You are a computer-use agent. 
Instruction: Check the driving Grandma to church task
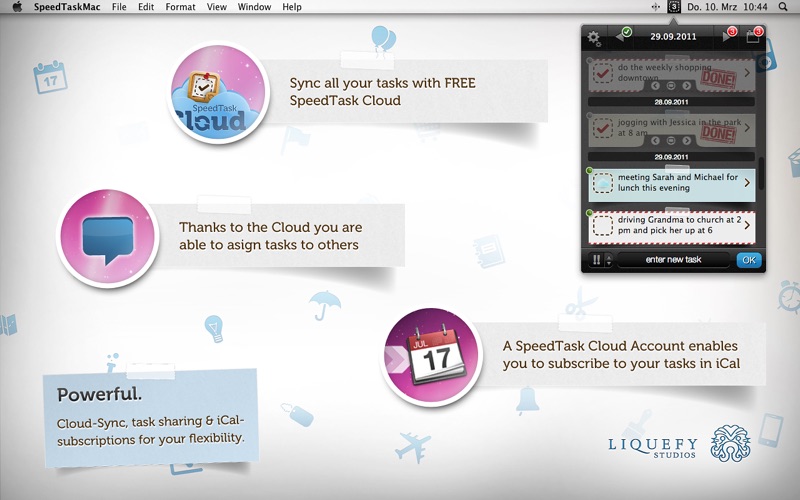pos(603,226)
